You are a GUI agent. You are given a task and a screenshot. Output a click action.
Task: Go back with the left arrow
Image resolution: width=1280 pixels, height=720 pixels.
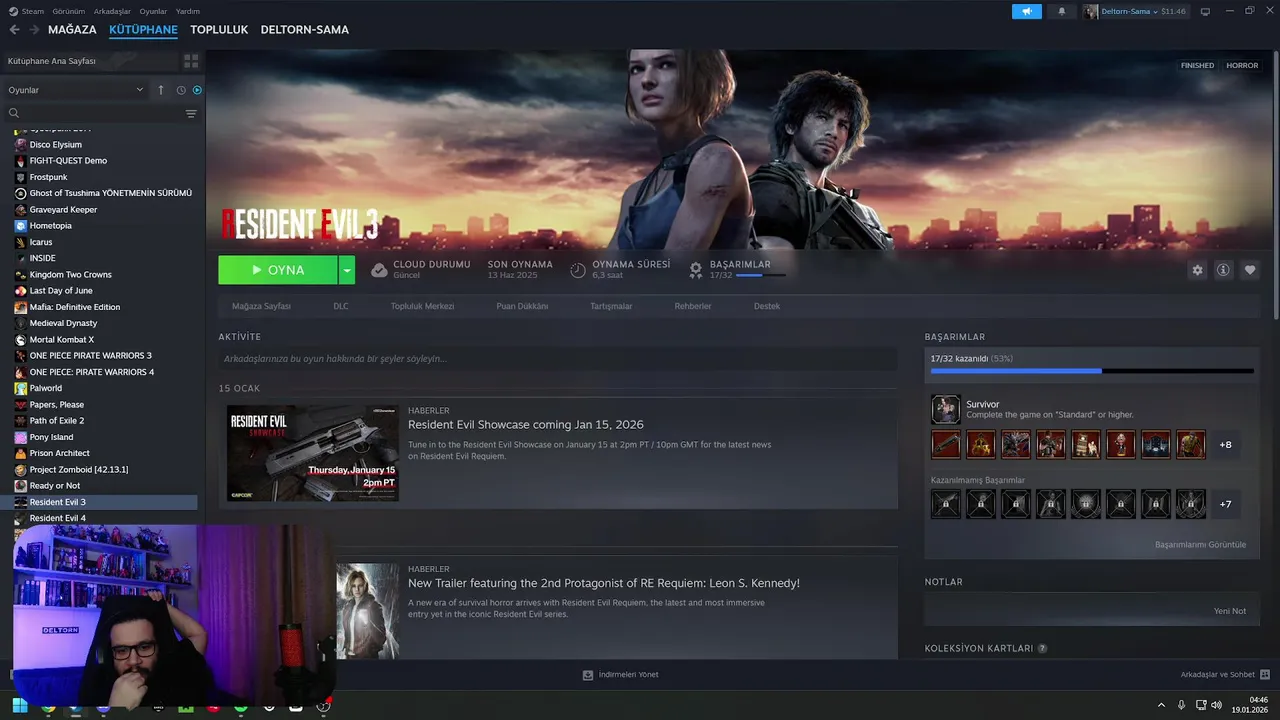tap(14, 30)
